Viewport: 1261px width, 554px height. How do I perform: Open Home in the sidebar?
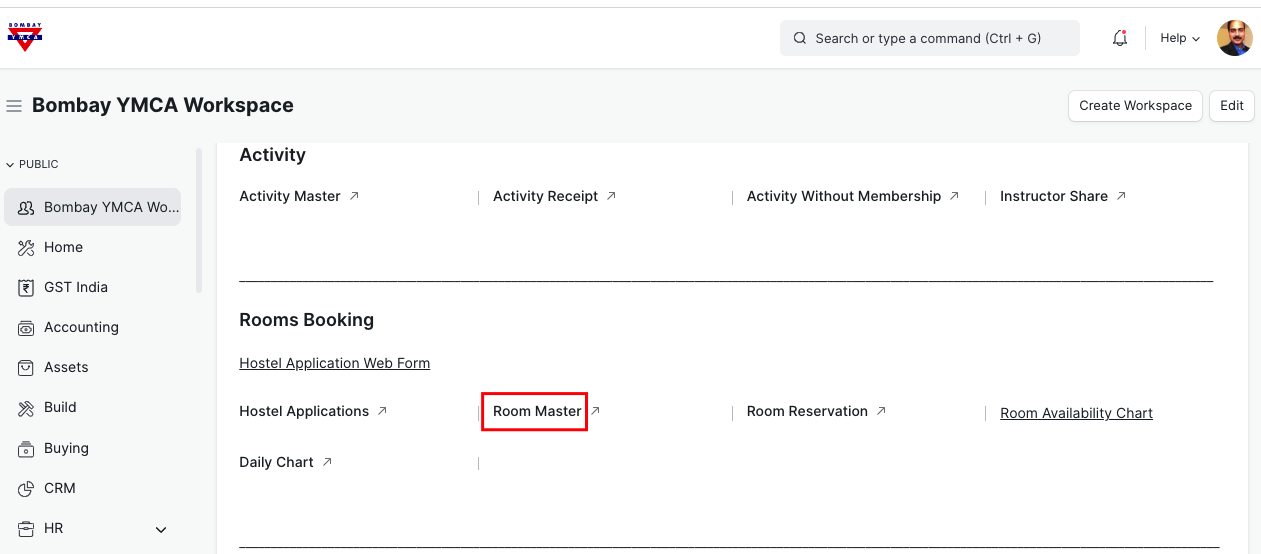(x=63, y=247)
